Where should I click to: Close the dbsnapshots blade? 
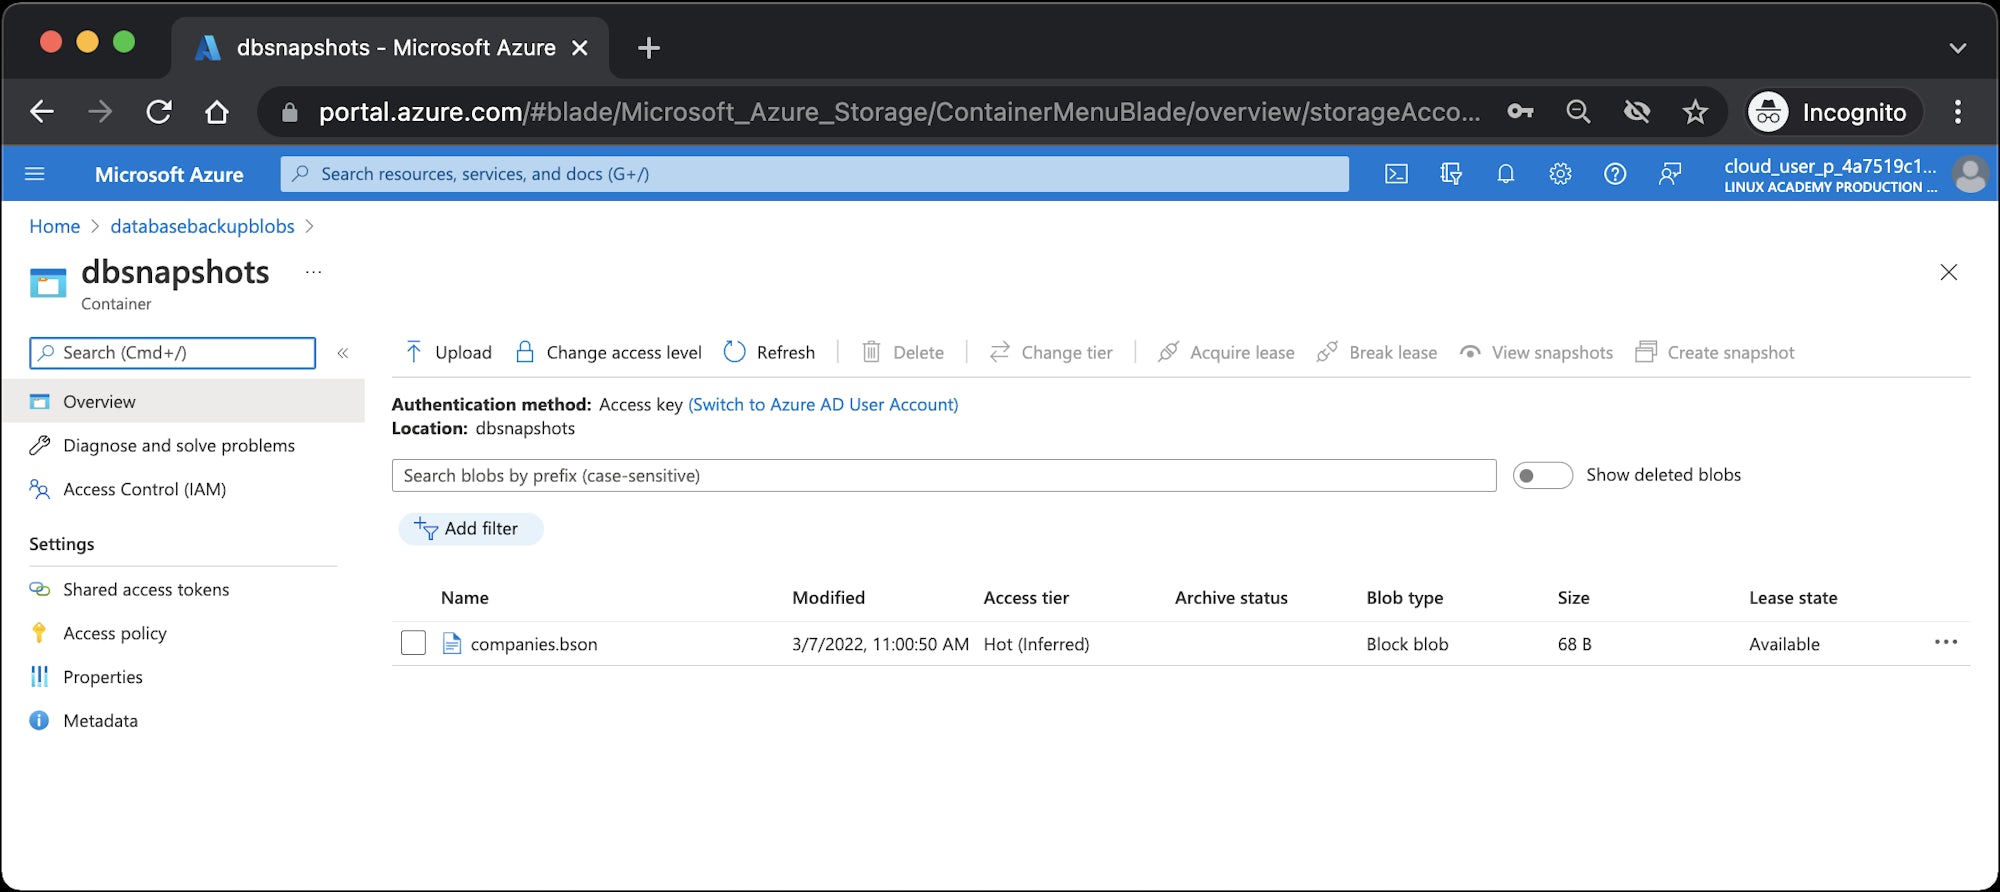tap(1948, 272)
